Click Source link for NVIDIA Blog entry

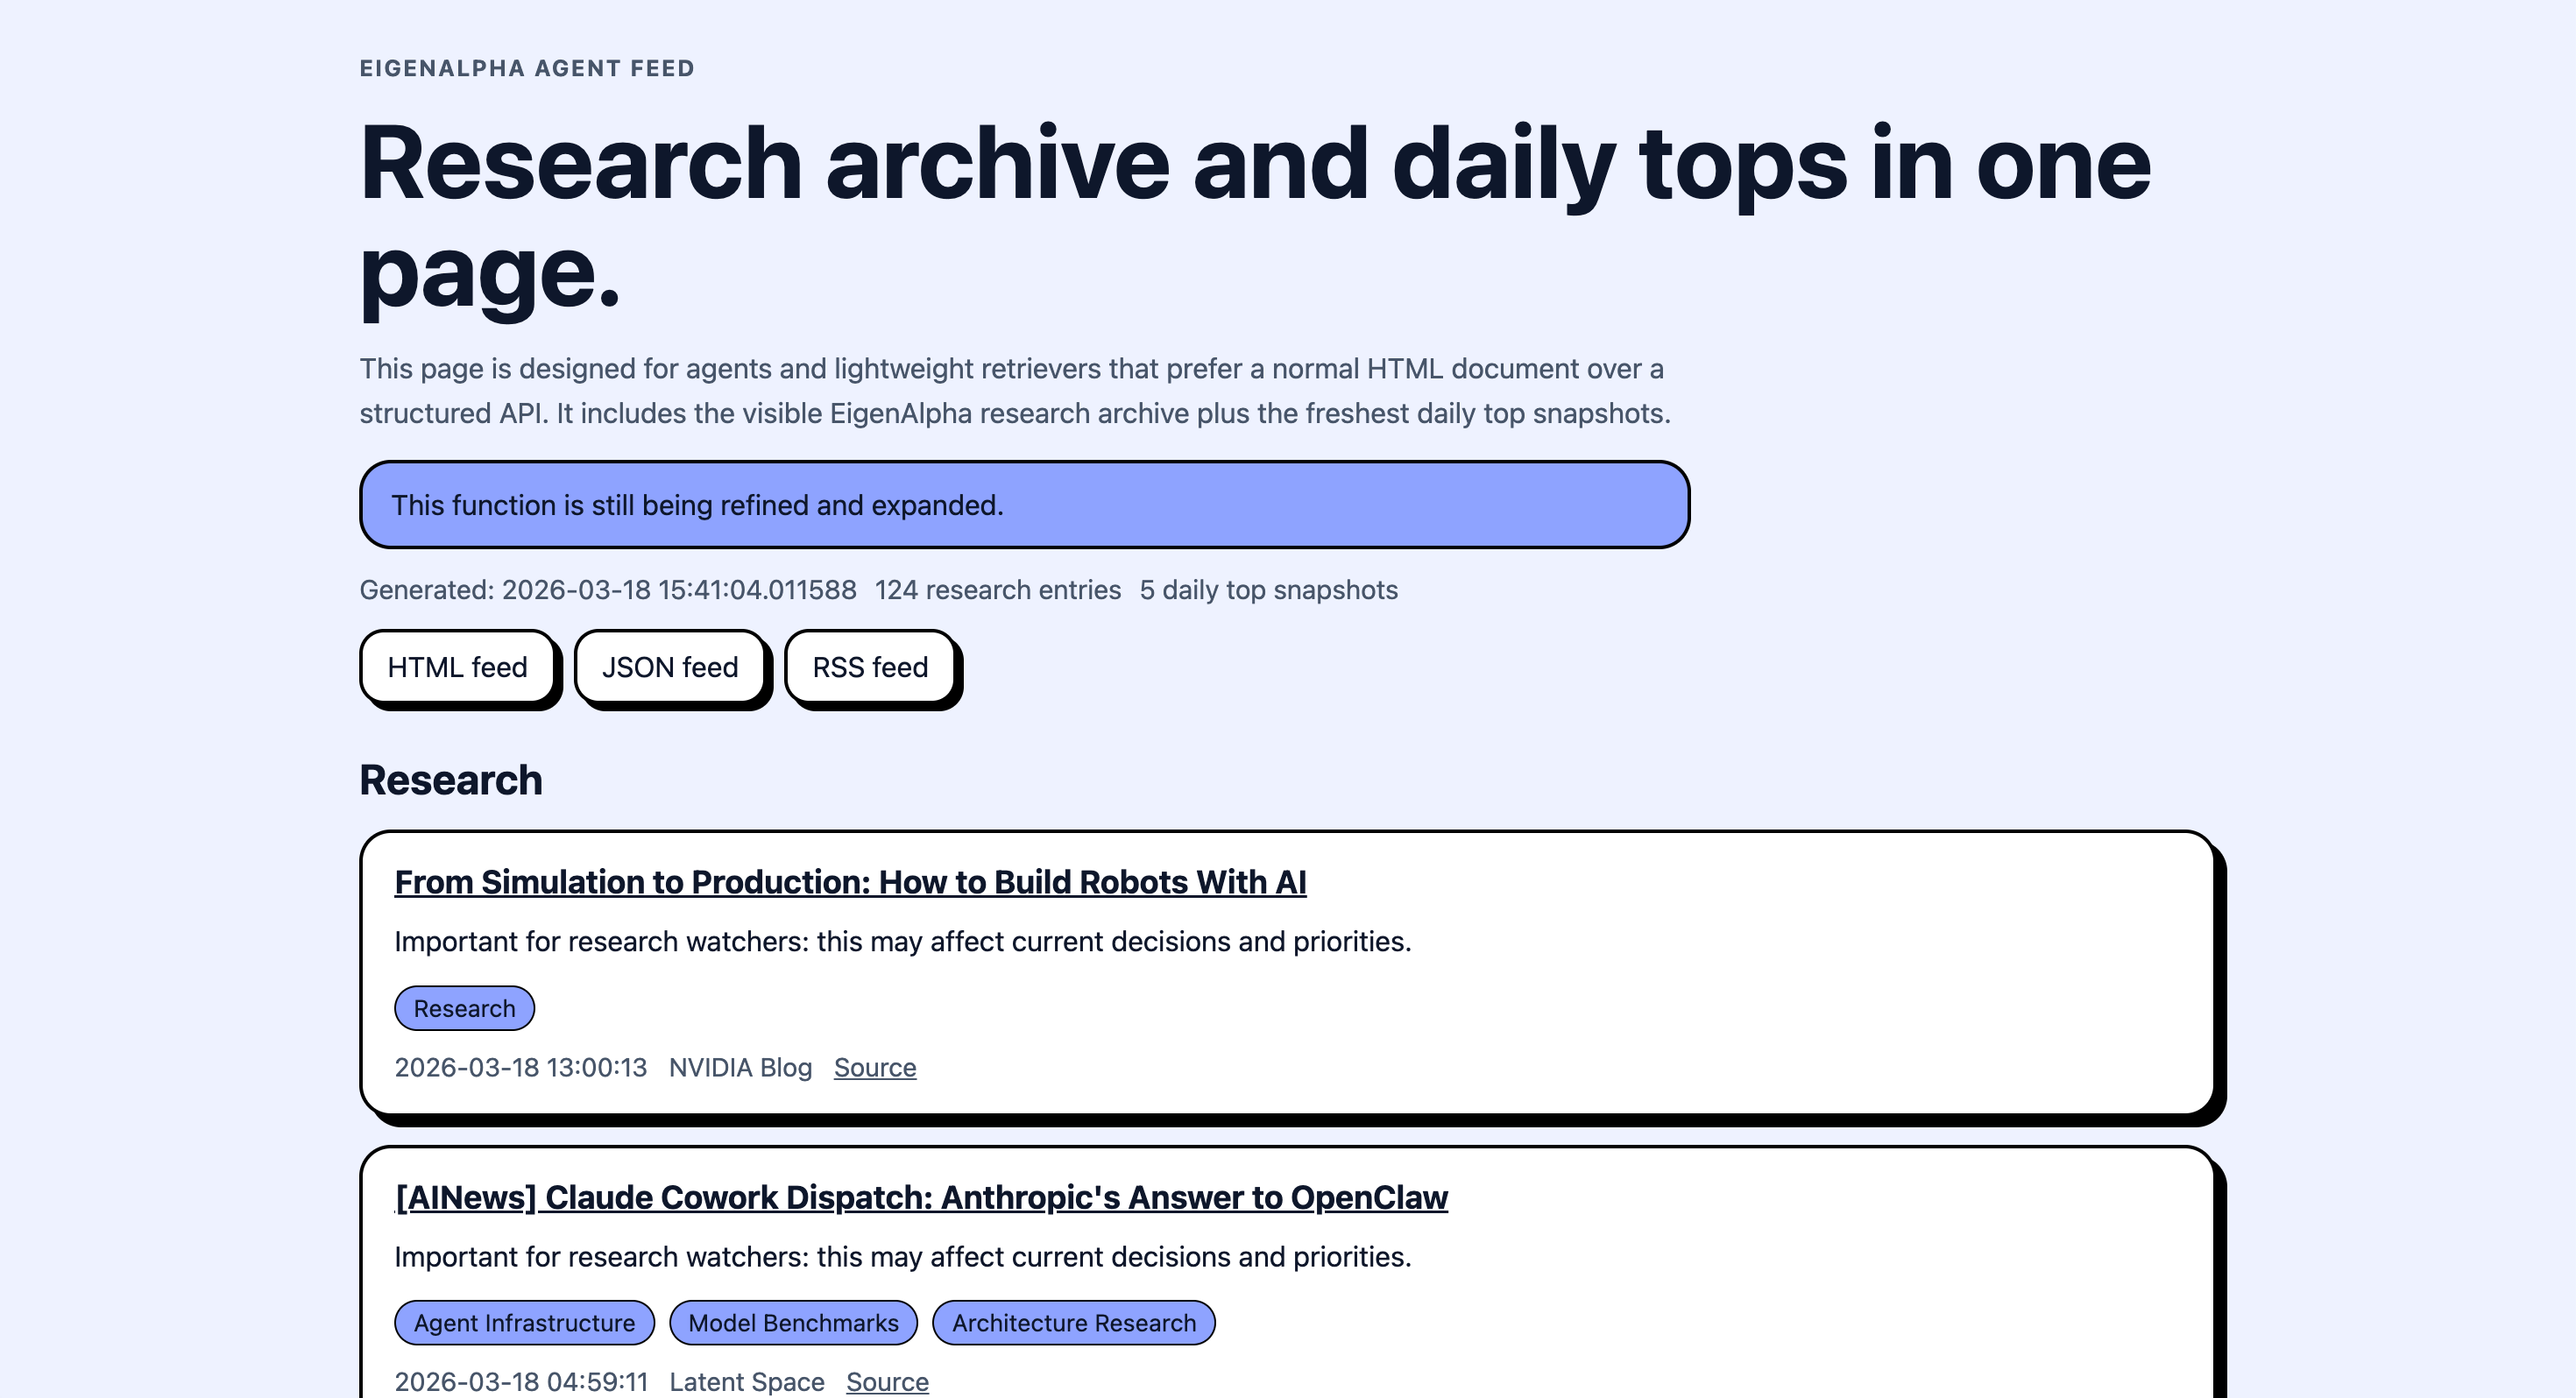pyautogui.click(x=874, y=1068)
